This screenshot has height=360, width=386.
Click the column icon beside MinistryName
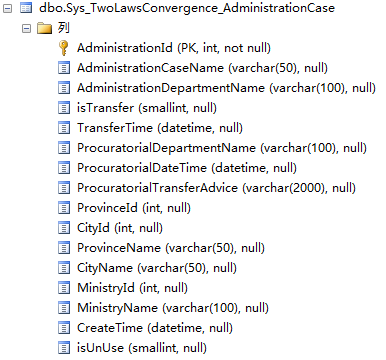tap(64, 308)
